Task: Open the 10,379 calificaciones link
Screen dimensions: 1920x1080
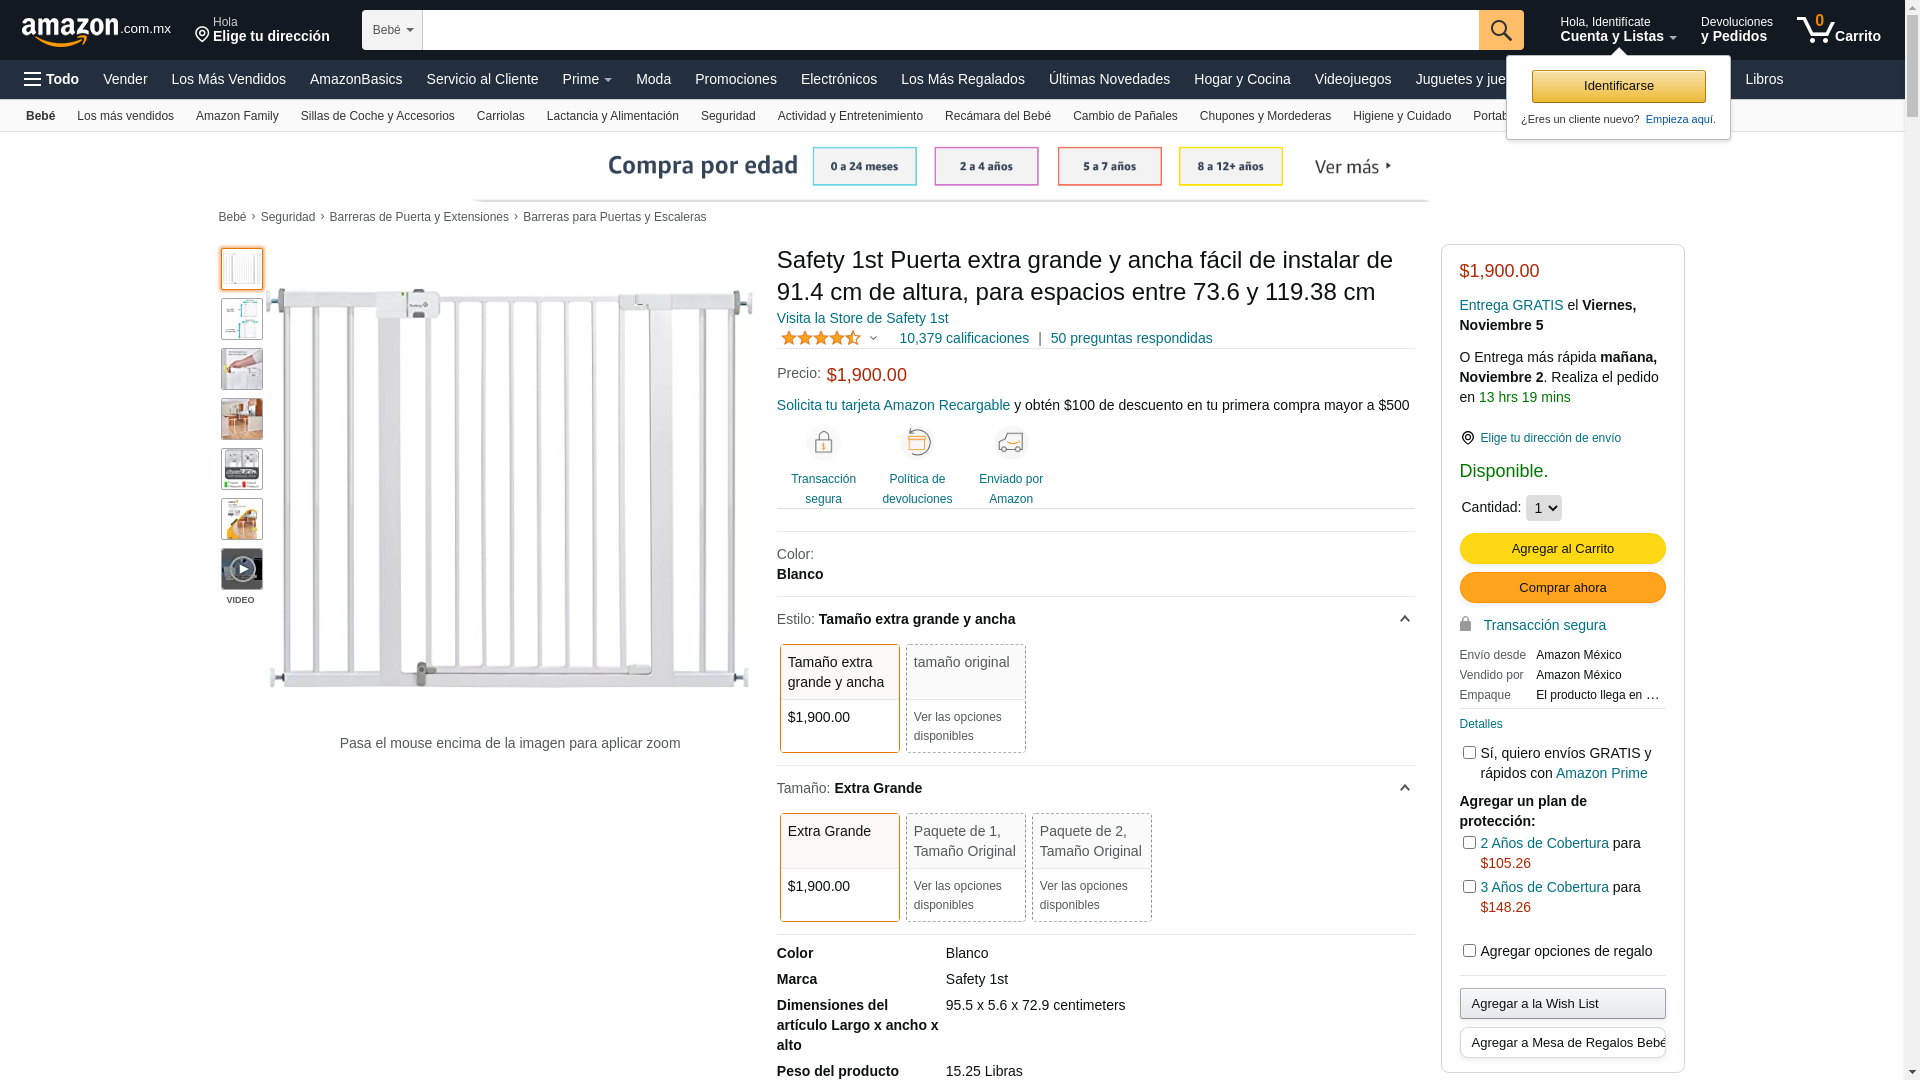Action: point(963,338)
